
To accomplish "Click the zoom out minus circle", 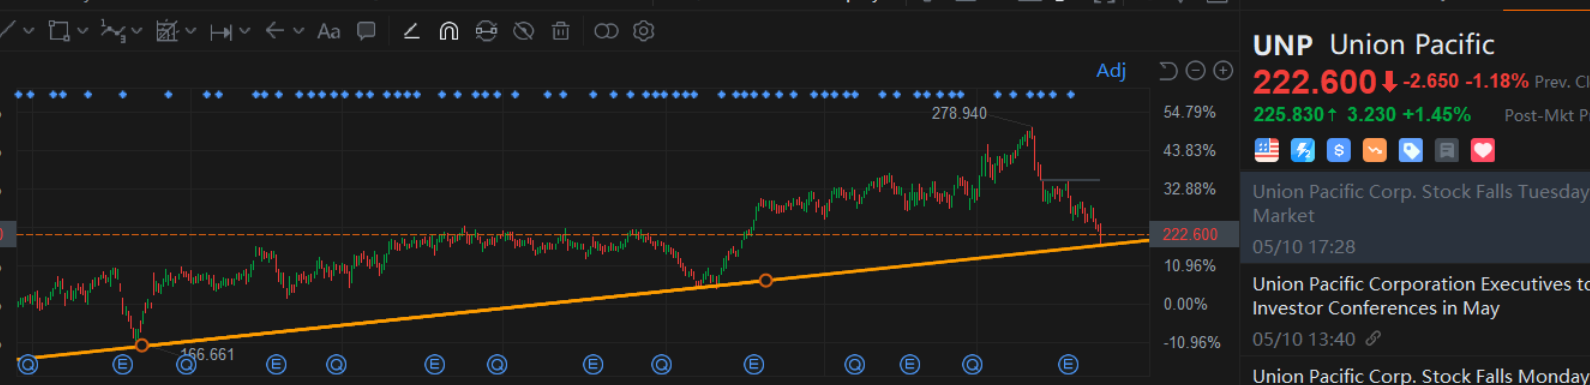I will click(x=1195, y=70).
